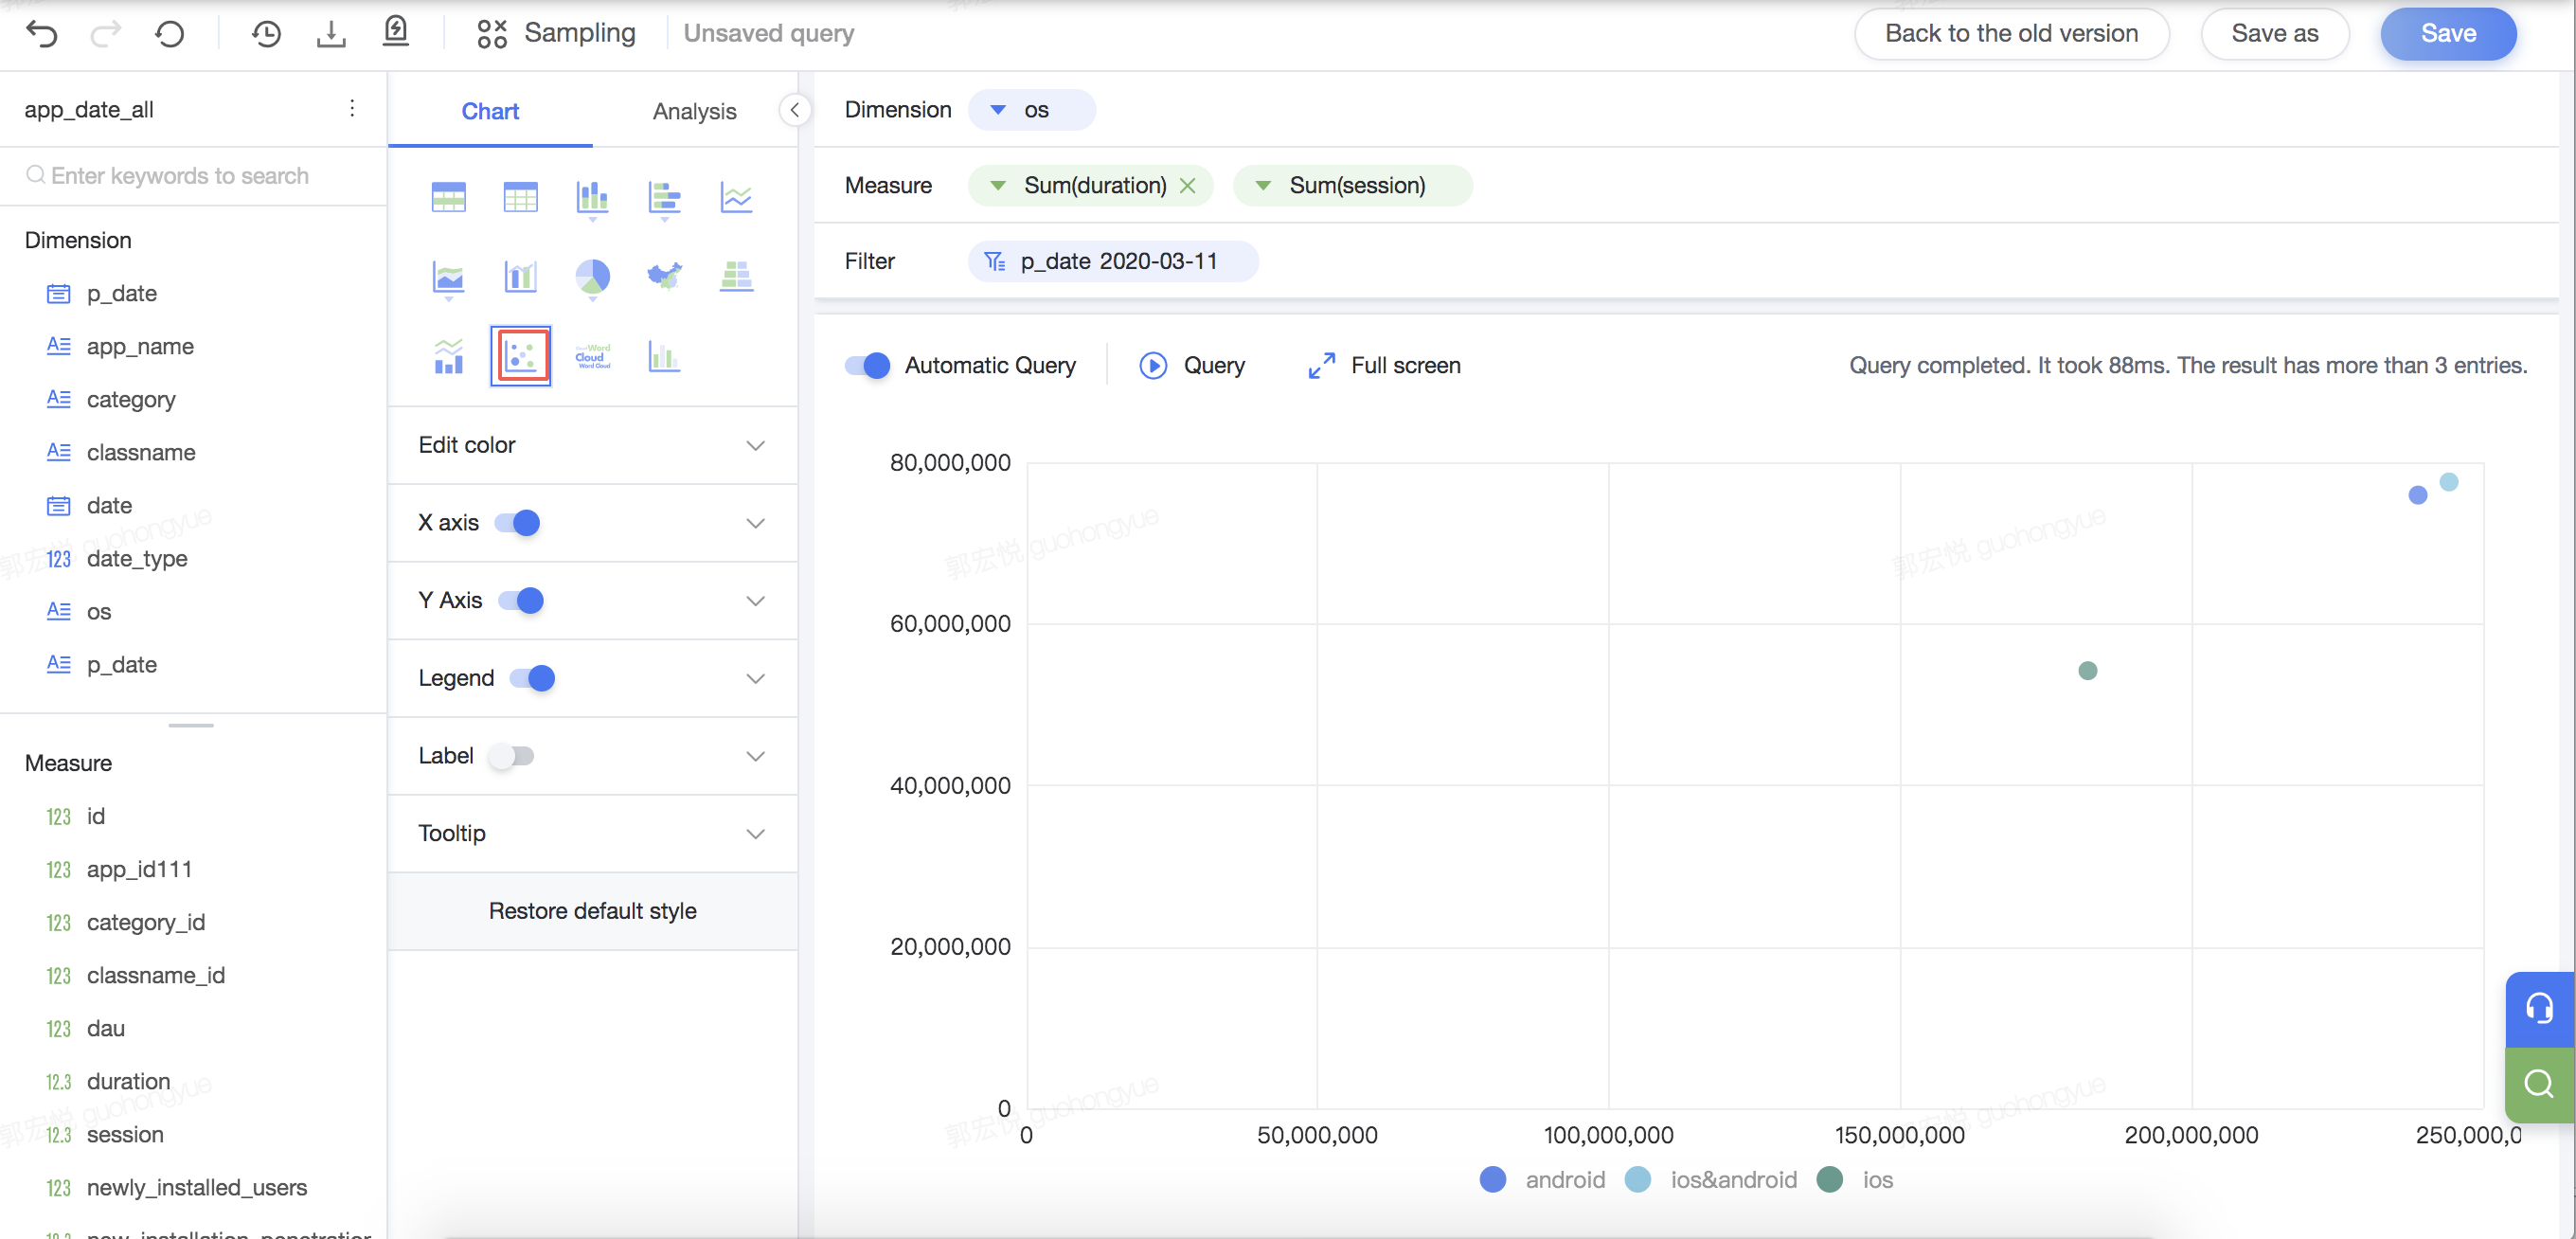Select the area chart type
This screenshot has height=1239, width=2576.
(448, 279)
